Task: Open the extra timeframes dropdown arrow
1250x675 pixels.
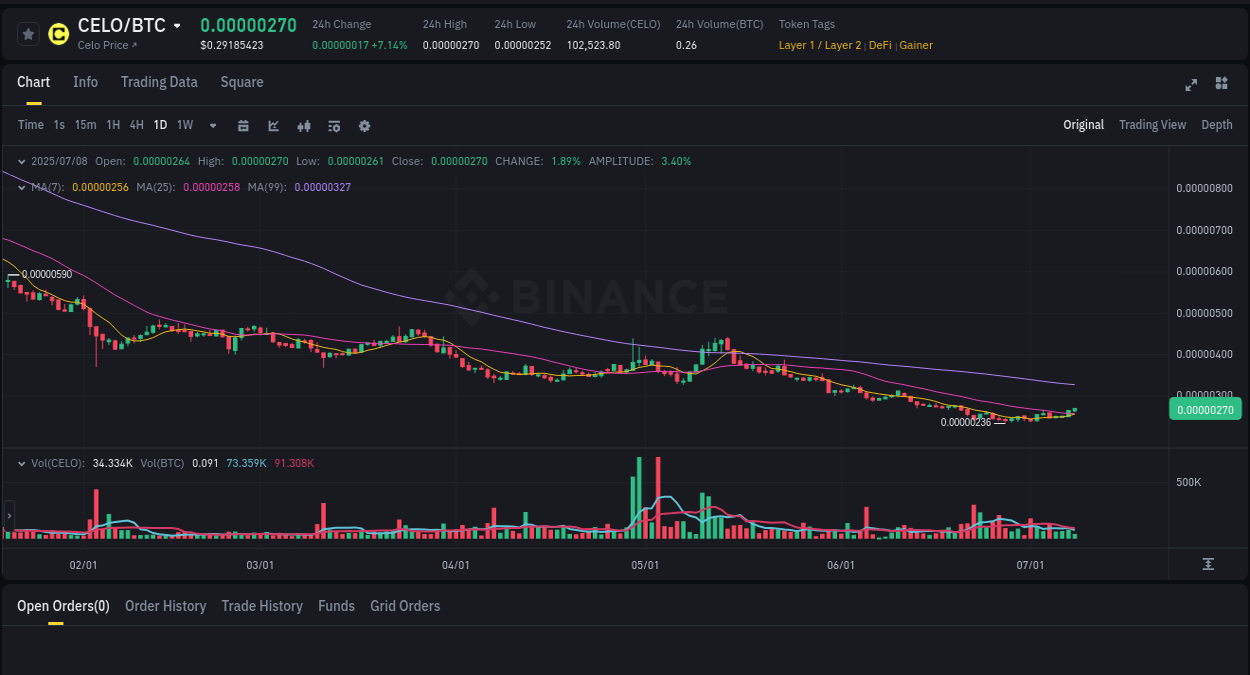Action: [x=212, y=125]
